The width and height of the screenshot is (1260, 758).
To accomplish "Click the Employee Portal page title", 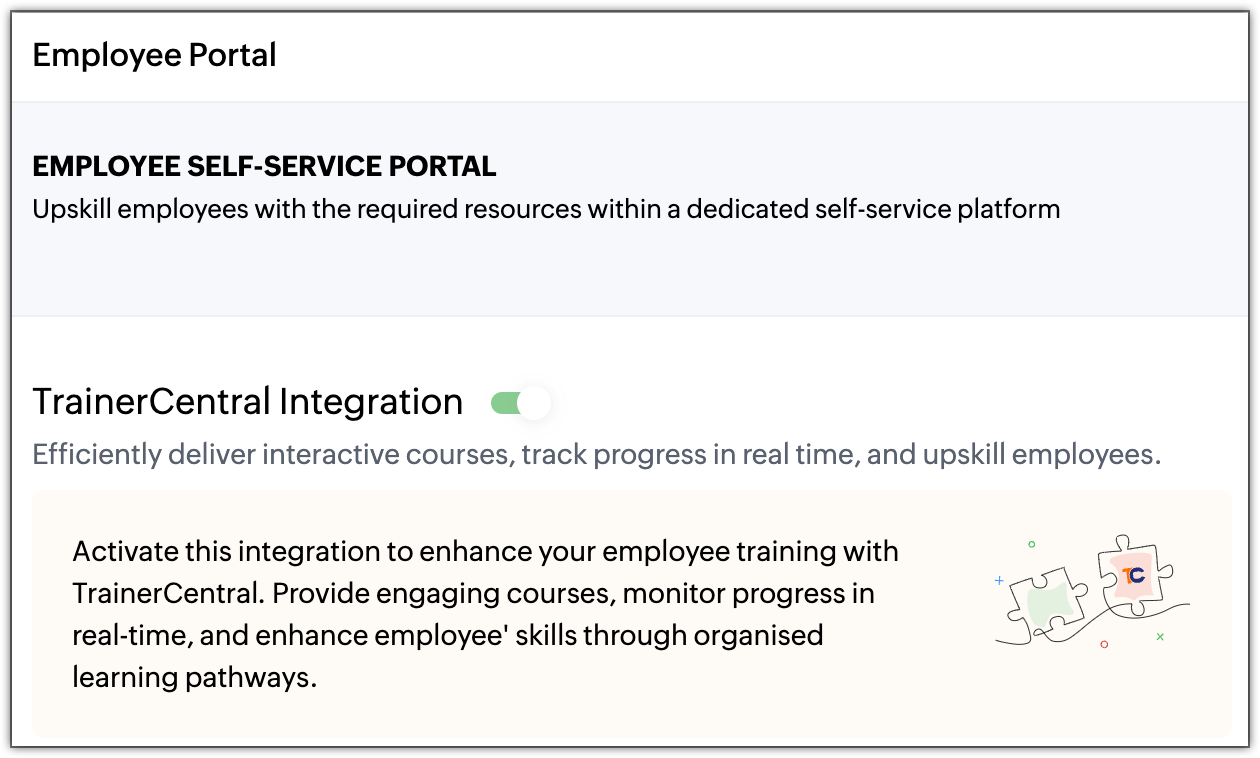I will pos(154,55).
